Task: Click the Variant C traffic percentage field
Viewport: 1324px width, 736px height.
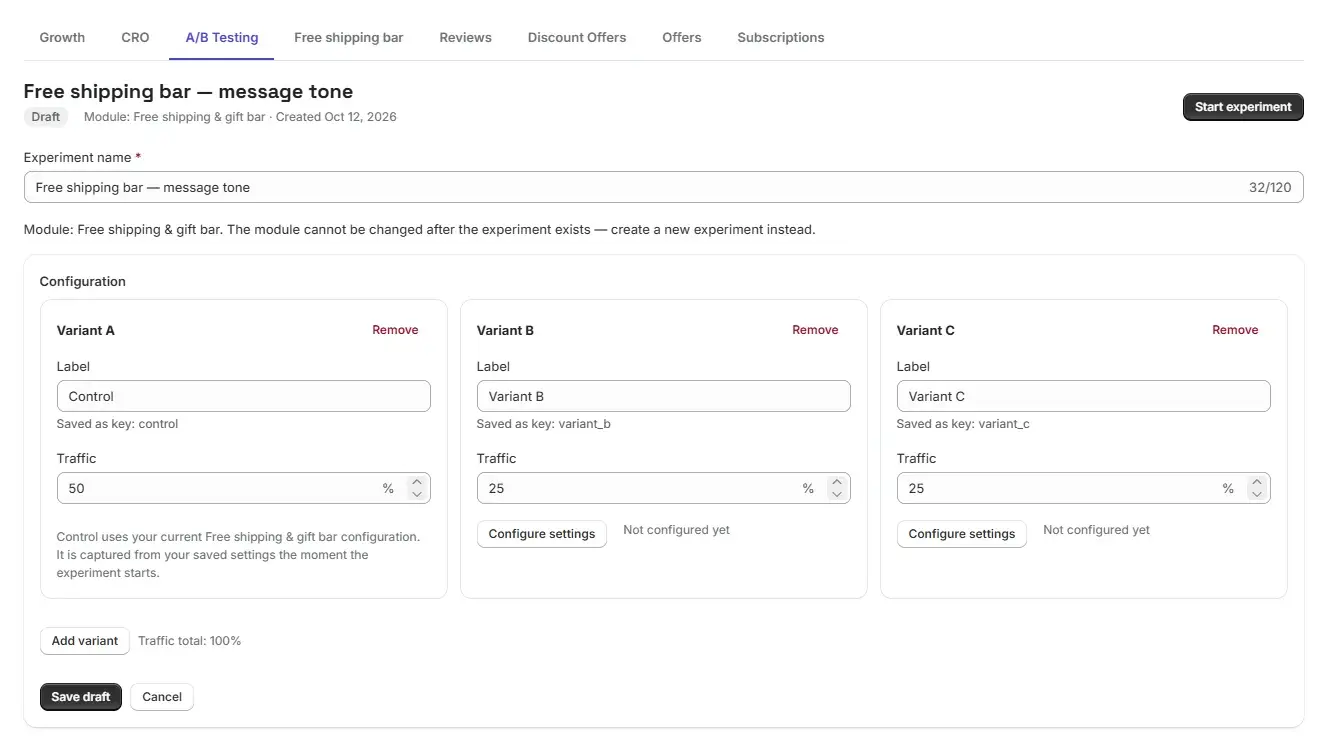Action: 1084,488
